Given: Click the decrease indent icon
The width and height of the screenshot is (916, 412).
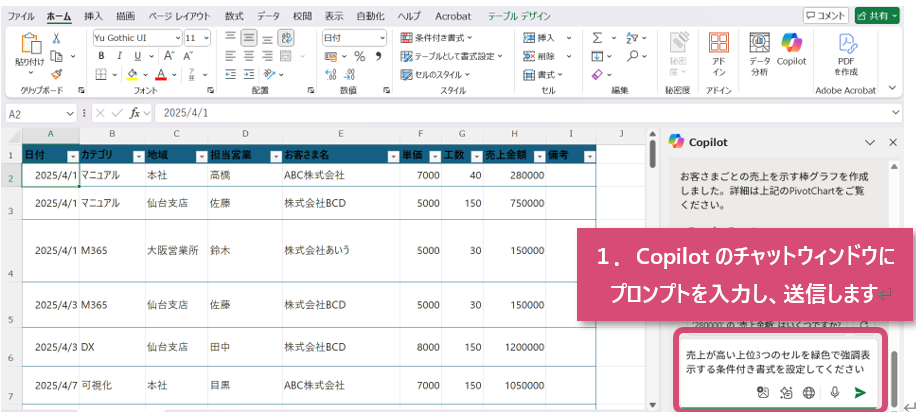Looking at the screenshot, I should [231, 74].
